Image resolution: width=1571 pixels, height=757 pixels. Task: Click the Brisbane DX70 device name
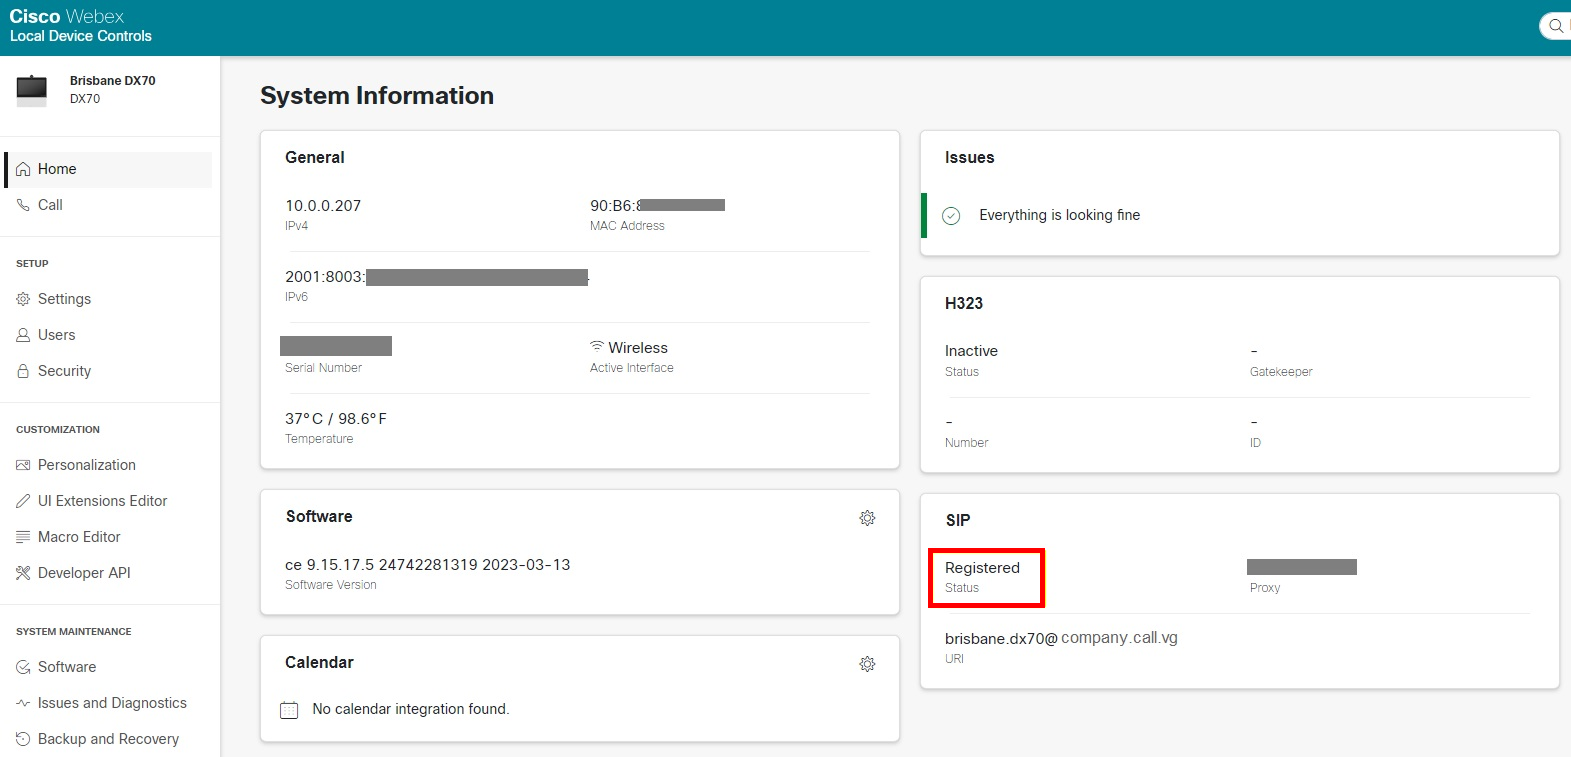pos(113,81)
